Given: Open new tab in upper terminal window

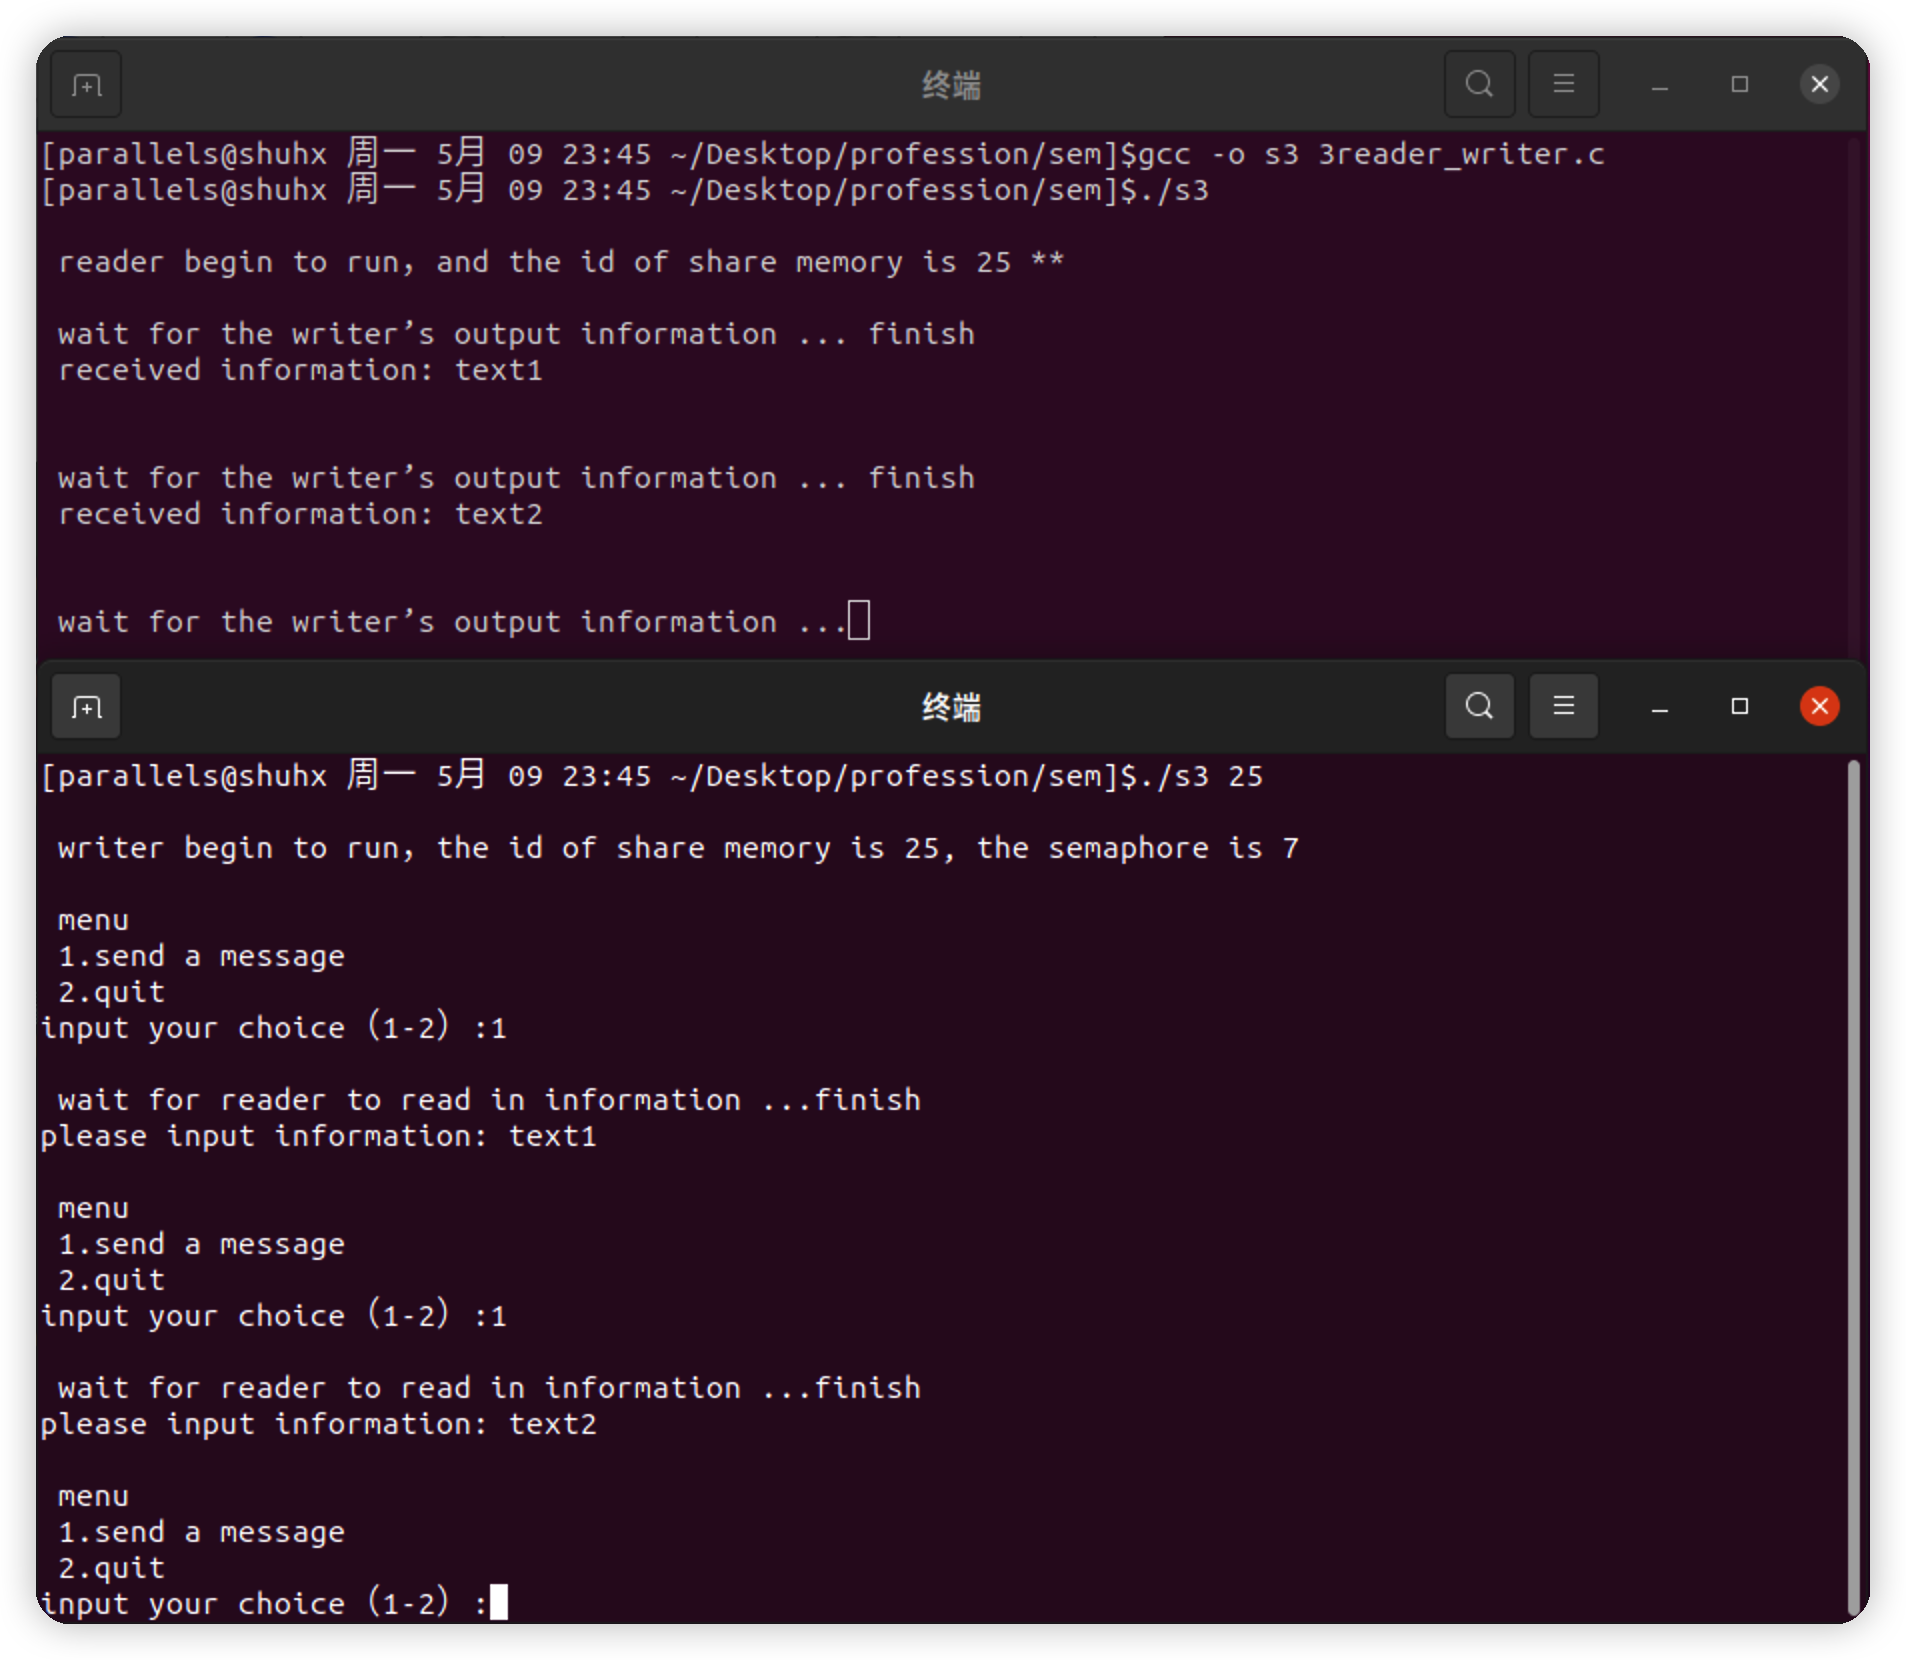Looking at the screenshot, I should [86, 85].
